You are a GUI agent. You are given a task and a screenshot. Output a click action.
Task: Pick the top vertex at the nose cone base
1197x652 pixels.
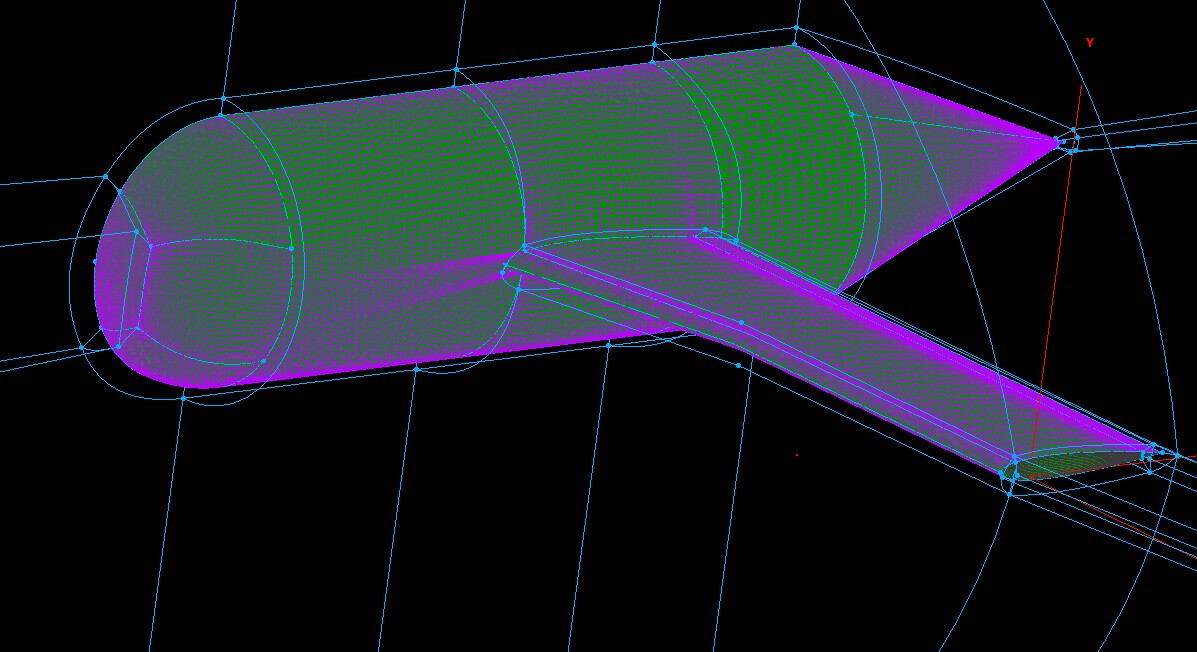795,44
